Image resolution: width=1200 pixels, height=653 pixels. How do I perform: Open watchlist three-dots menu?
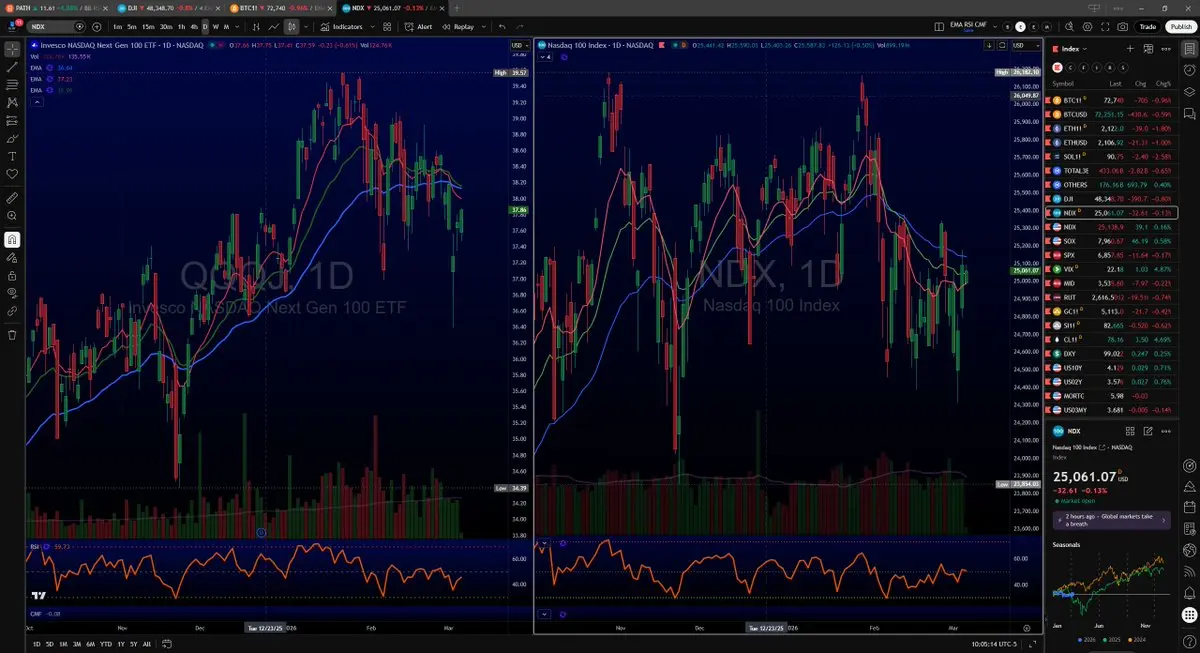(x=1166, y=49)
